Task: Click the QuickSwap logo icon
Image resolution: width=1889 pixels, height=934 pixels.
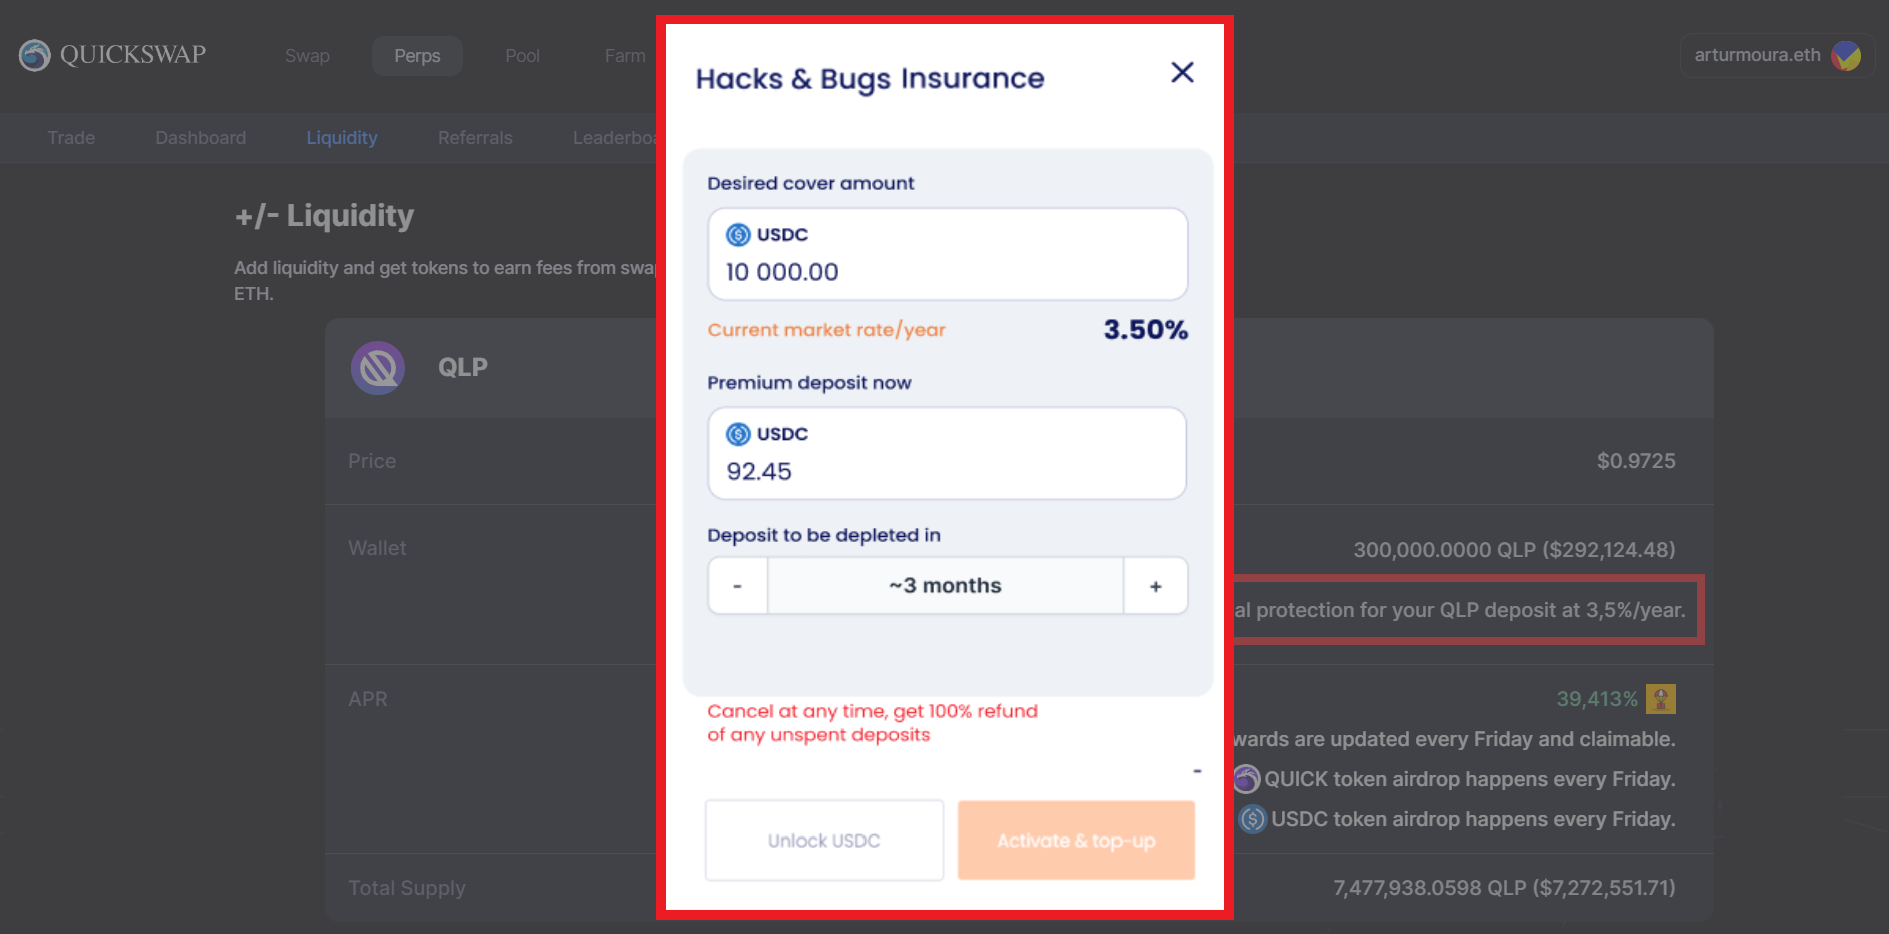Action: [x=35, y=55]
